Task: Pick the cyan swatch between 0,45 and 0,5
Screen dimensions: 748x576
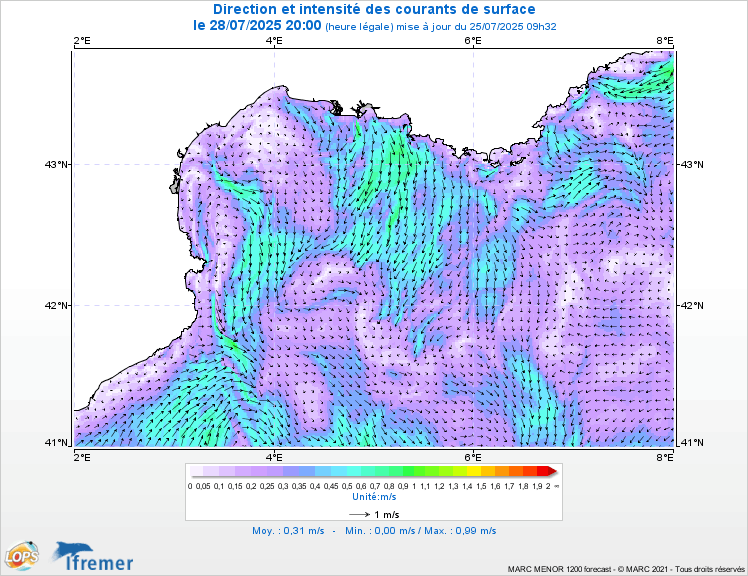Action: click(339, 471)
